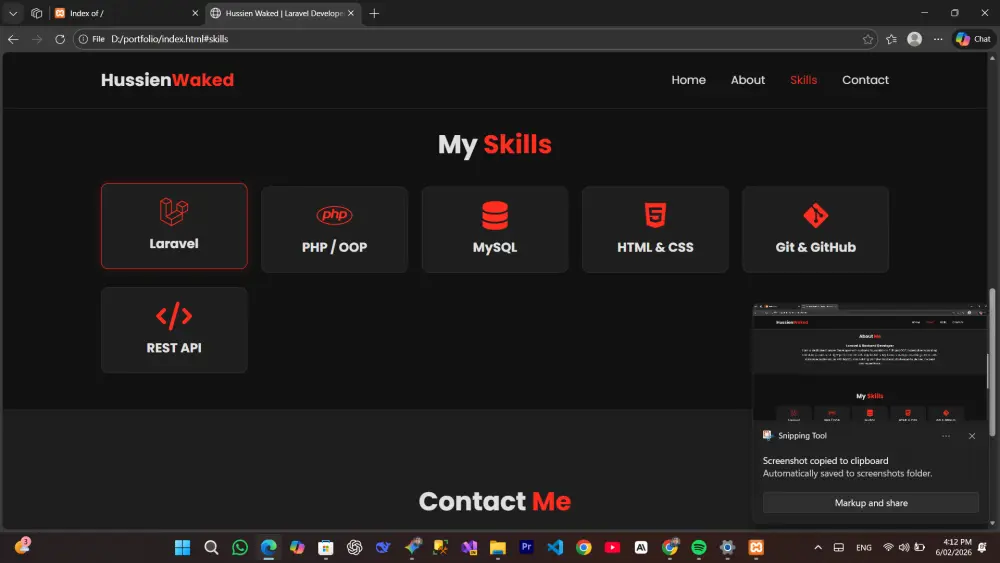The width and height of the screenshot is (1000, 563).
Task: Open Windows Settings gear in taskbar
Action: [x=727, y=547]
